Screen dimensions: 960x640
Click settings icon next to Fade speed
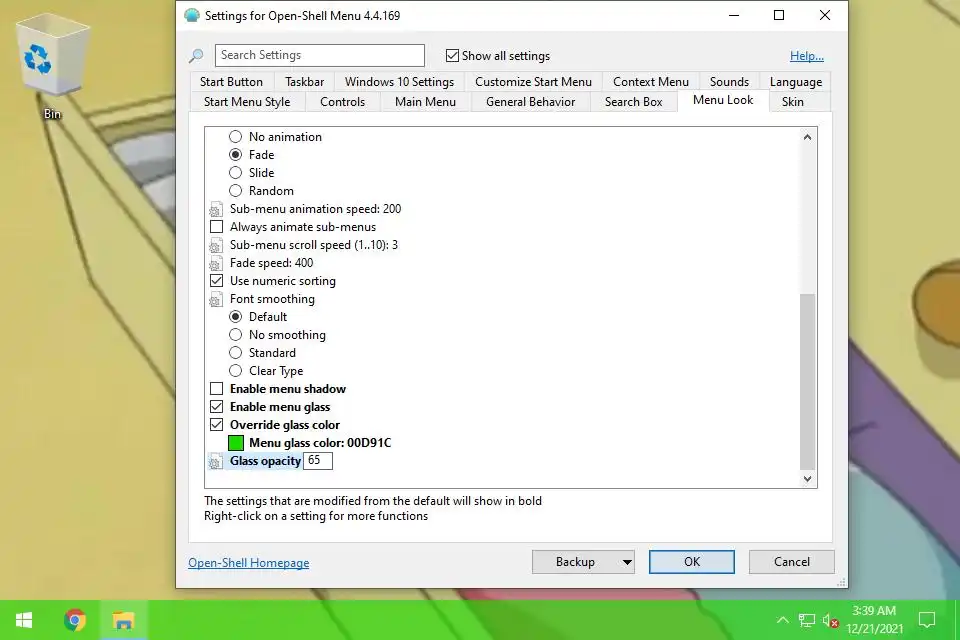(216, 263)
